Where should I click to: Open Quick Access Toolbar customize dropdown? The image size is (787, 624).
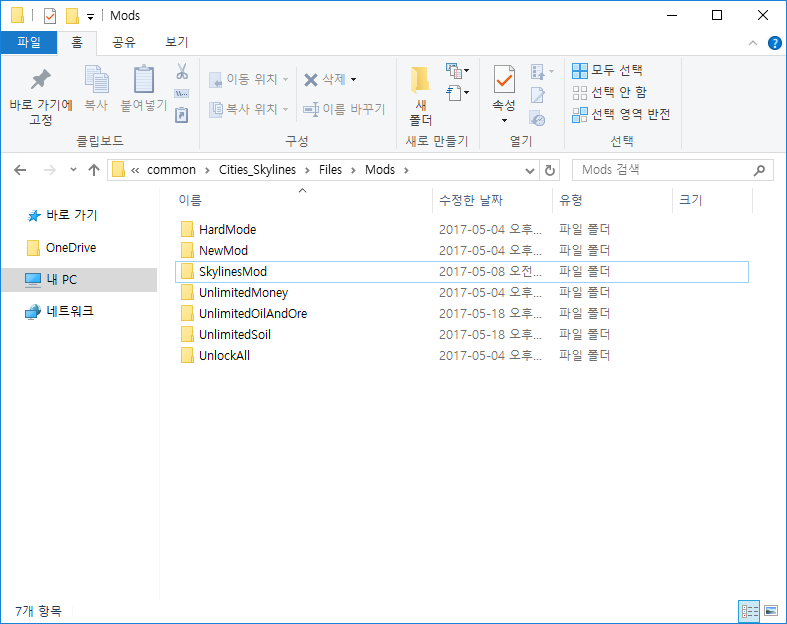[90, 17]
